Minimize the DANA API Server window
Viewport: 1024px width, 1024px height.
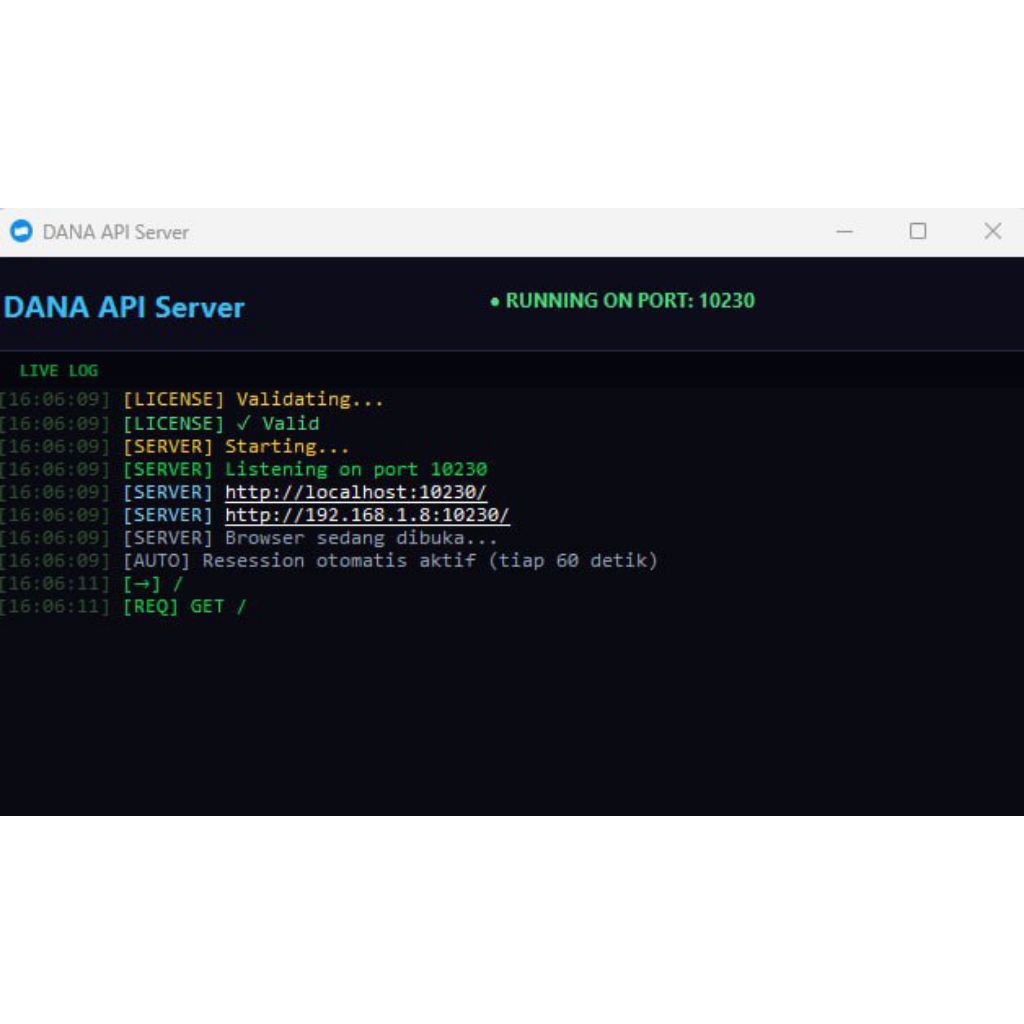(844, 231)
